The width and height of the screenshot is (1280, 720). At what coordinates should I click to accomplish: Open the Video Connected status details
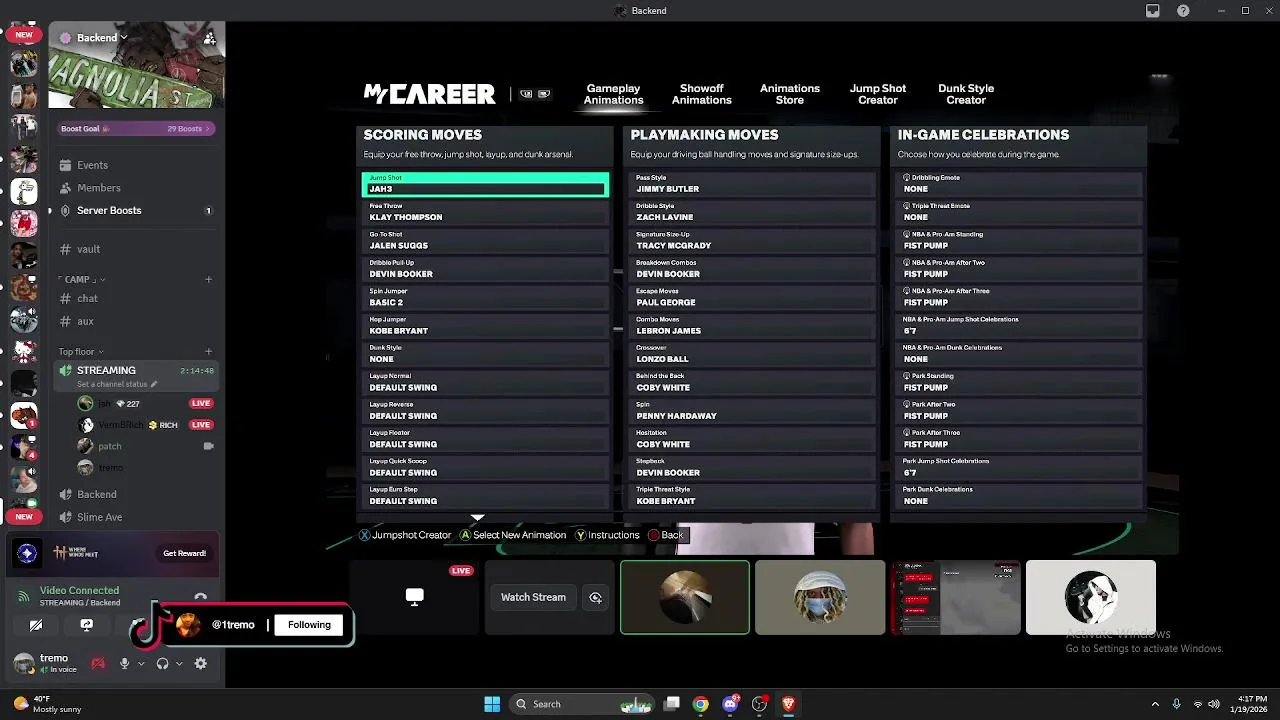(79, 591)
